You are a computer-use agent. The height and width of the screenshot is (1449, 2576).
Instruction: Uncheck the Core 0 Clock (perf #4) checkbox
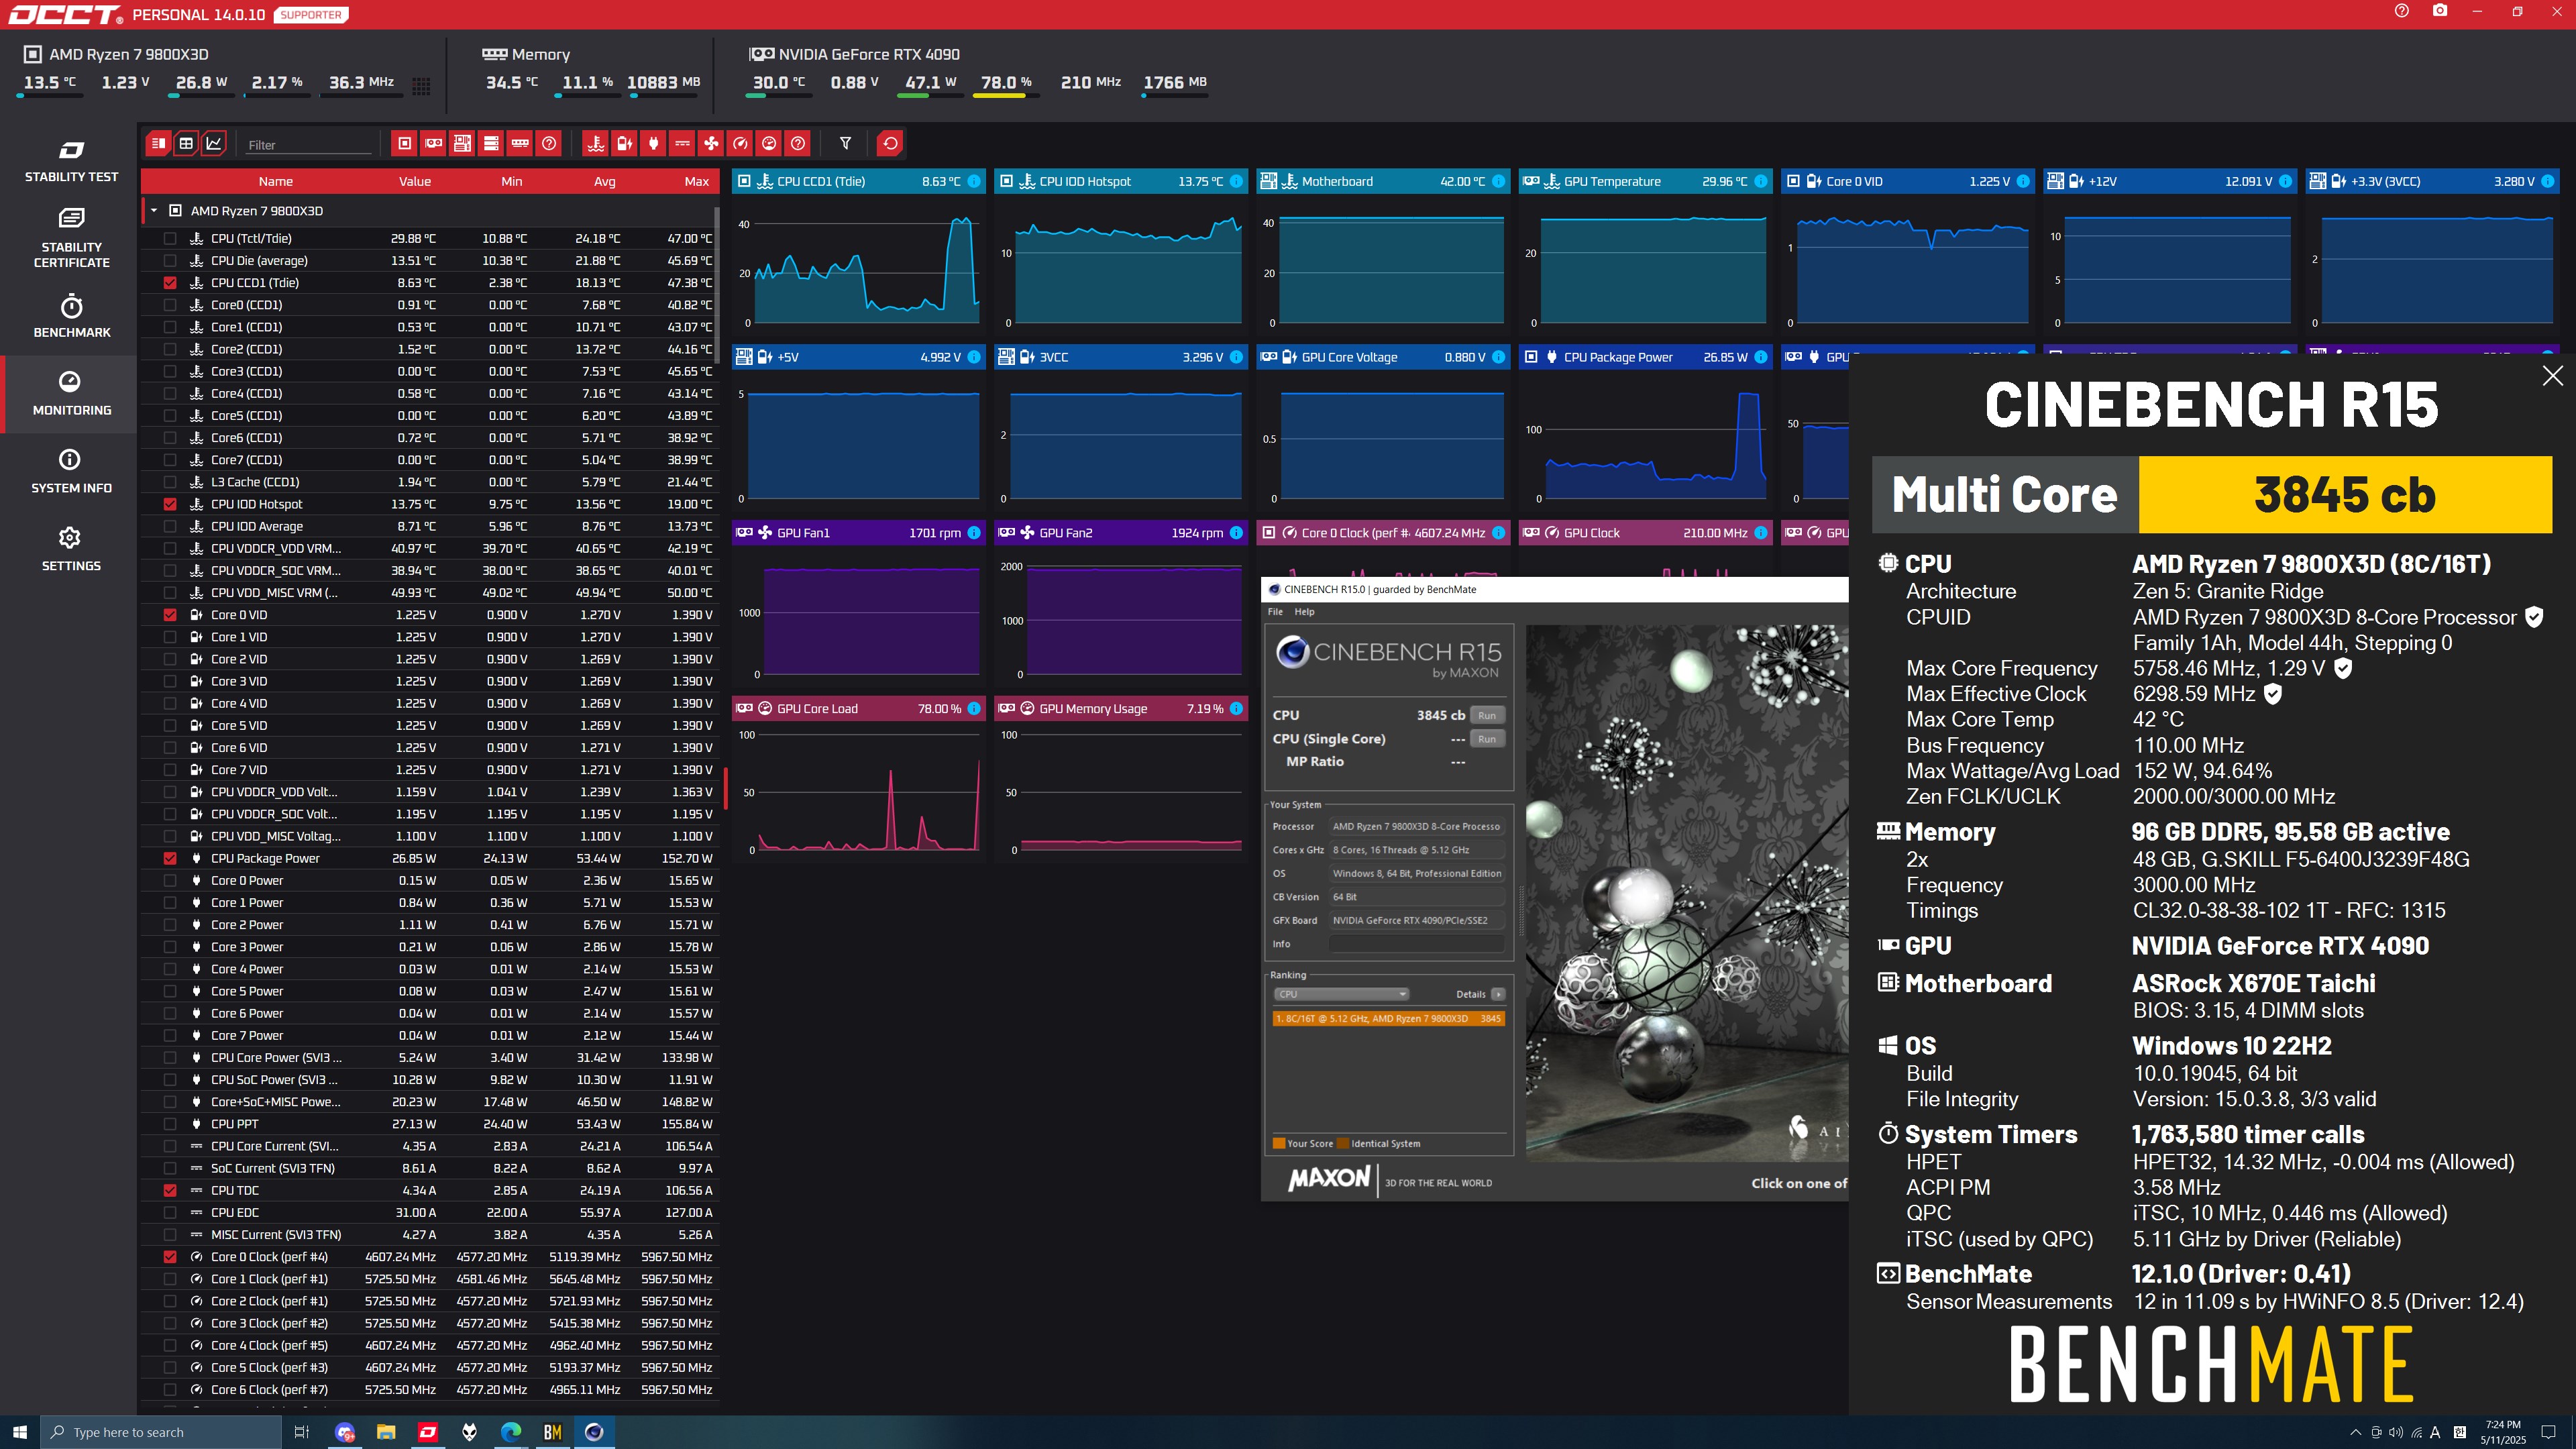[x=170, y=1257]
